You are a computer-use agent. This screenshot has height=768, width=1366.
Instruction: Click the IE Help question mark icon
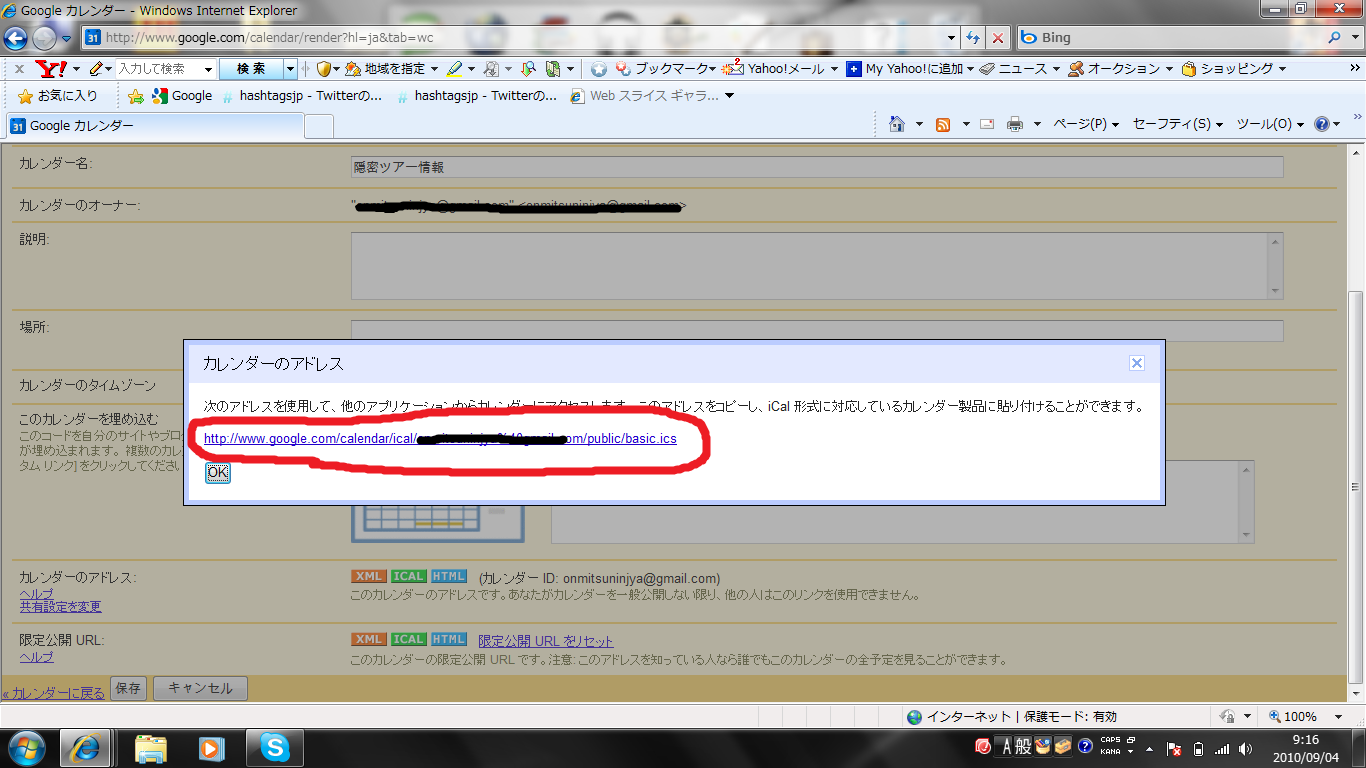tap(1322, 124)
